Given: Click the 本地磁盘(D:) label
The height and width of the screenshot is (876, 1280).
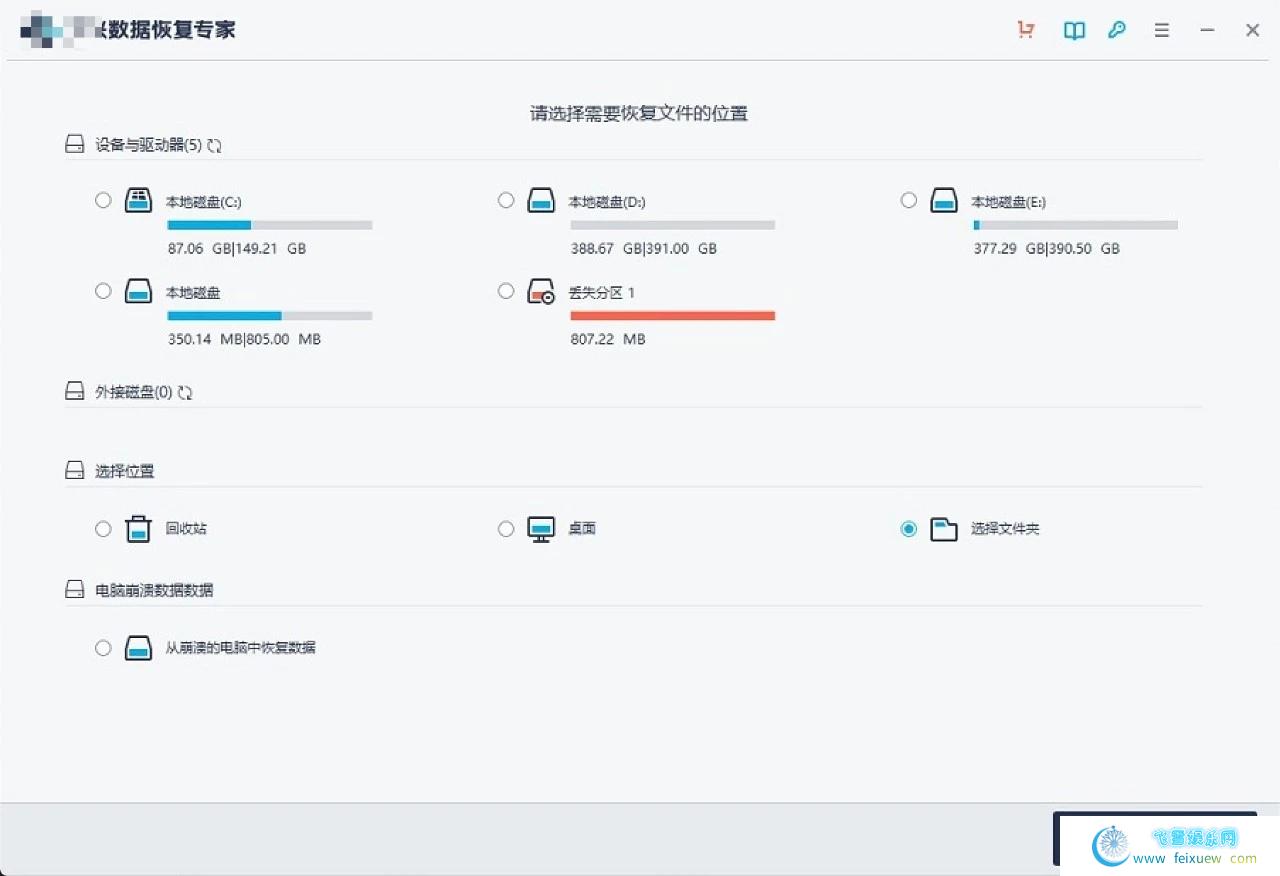Looking at the screenshot, I should (x=607, y=202).
